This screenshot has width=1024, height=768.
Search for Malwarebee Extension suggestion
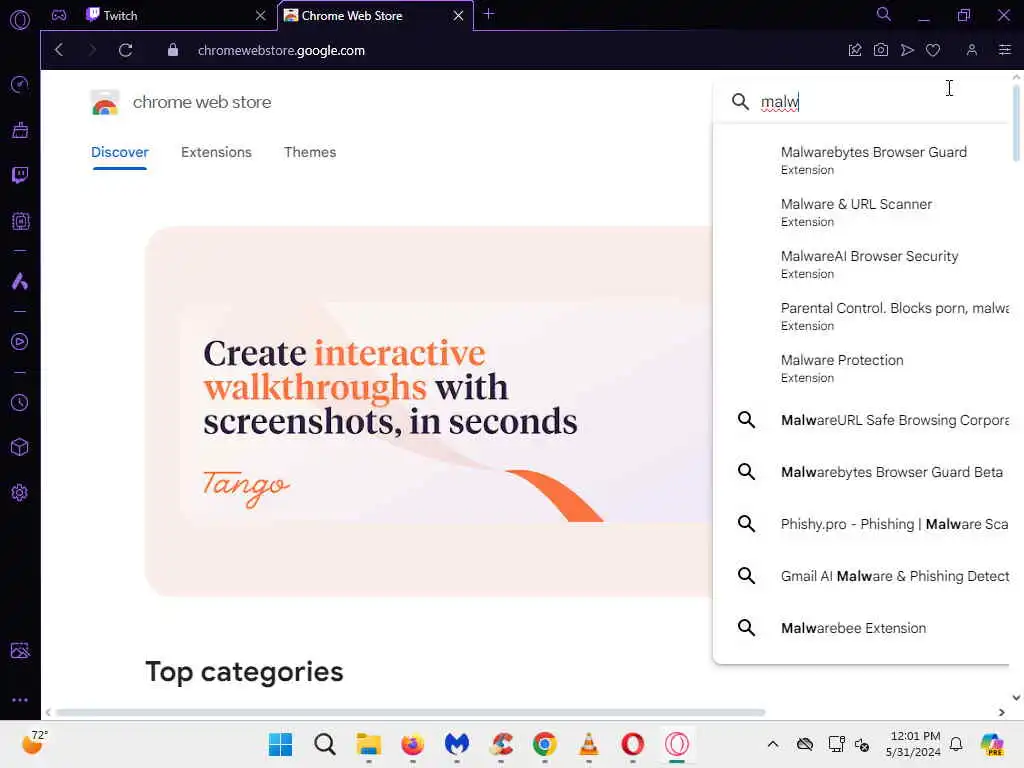[862, 628]
